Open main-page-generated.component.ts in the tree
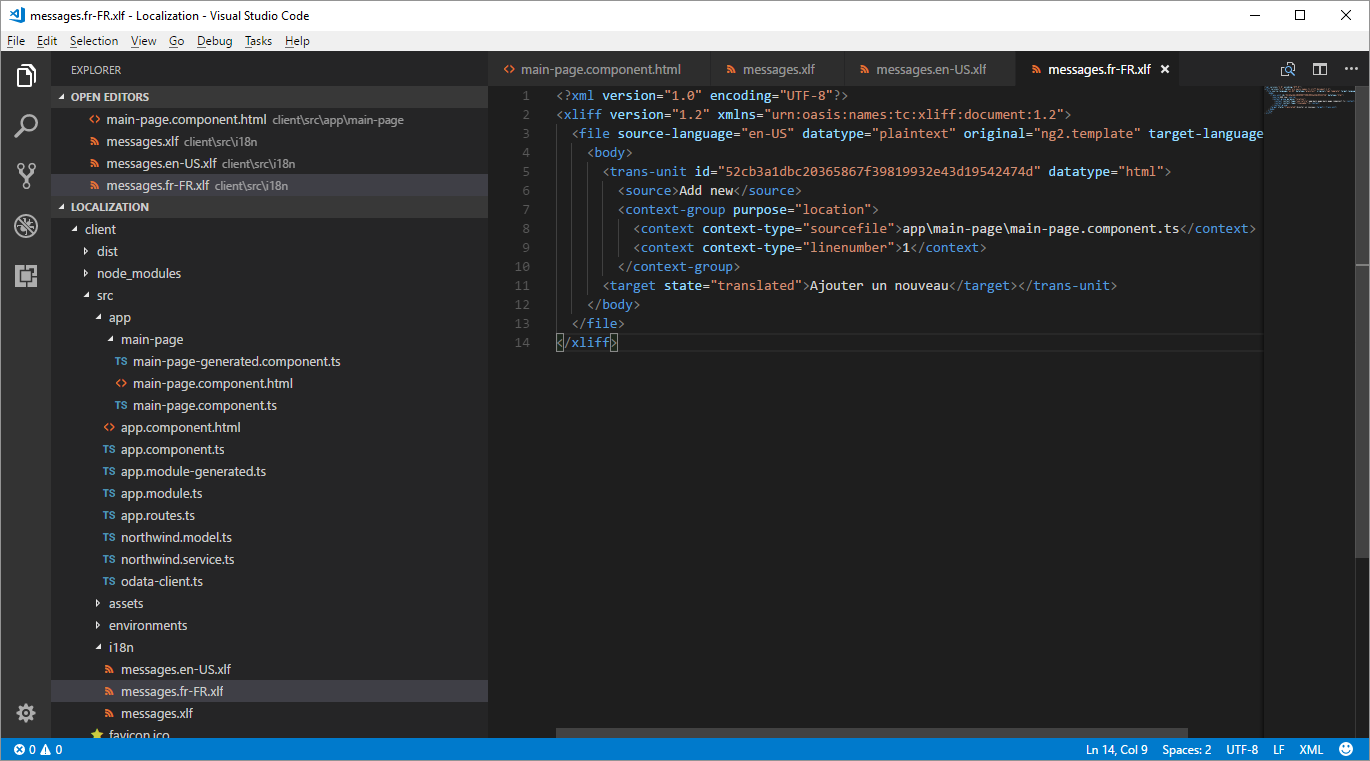Image resolution: width=1370 pixels, height=761 pixels. pyautogui.click(x=269, y=361)
